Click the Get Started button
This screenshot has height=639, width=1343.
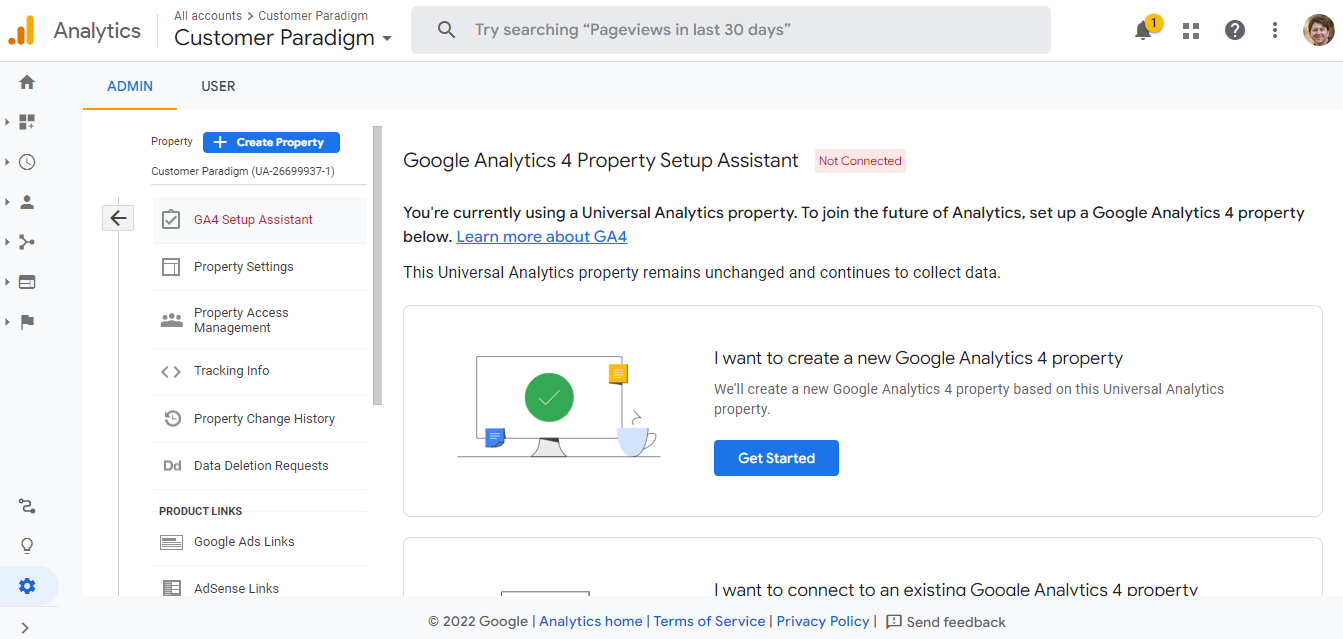click(x=776, y=458)
